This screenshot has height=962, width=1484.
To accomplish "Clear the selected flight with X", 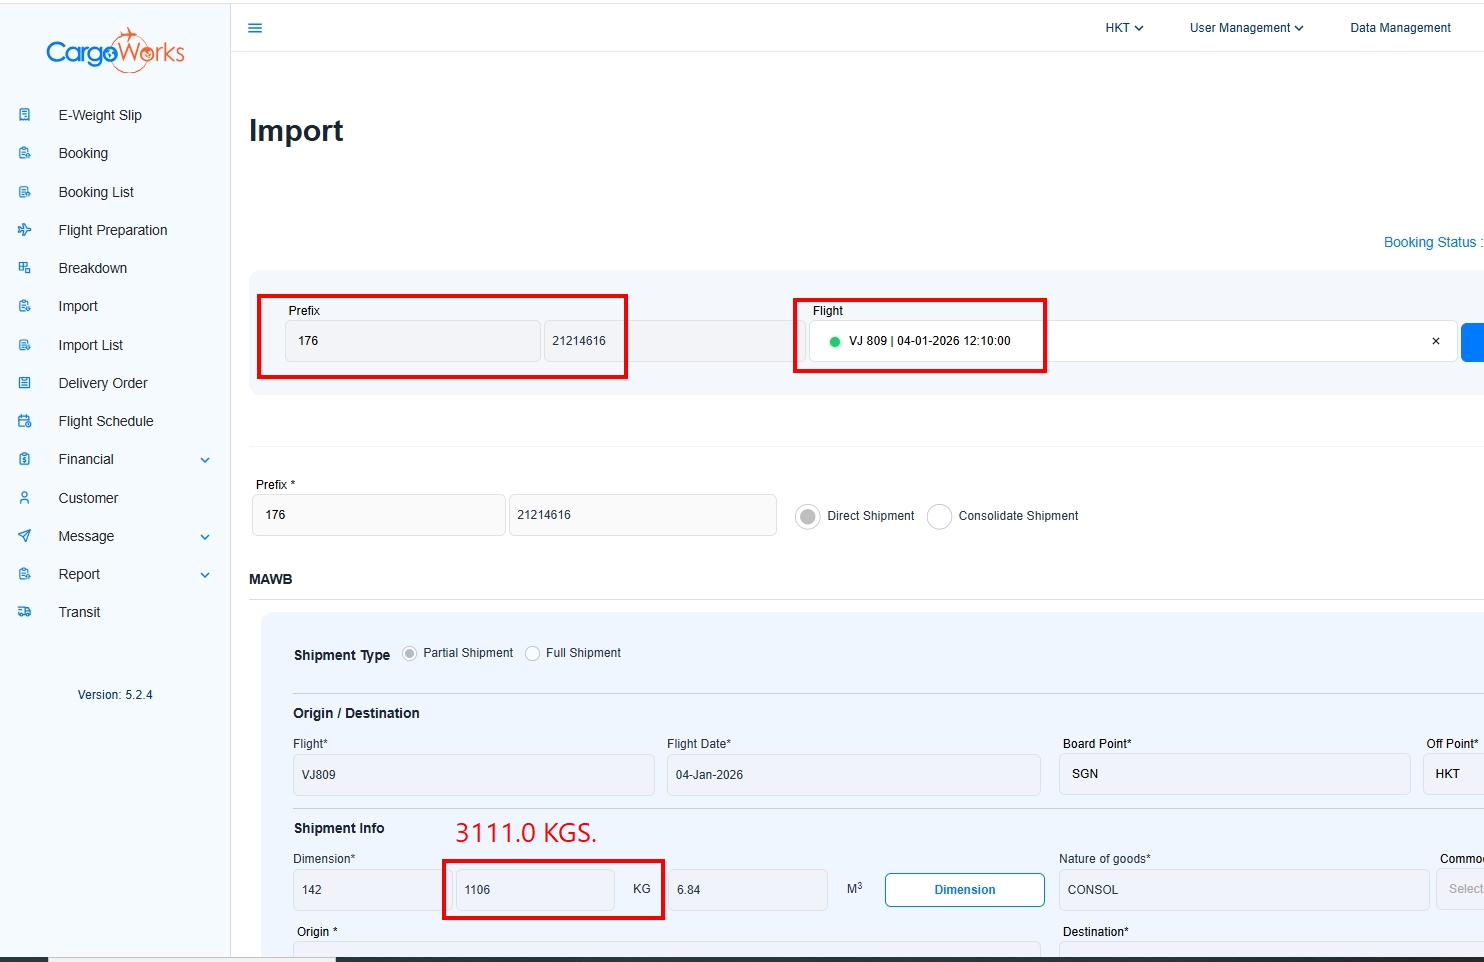I will click(1436, 341).
